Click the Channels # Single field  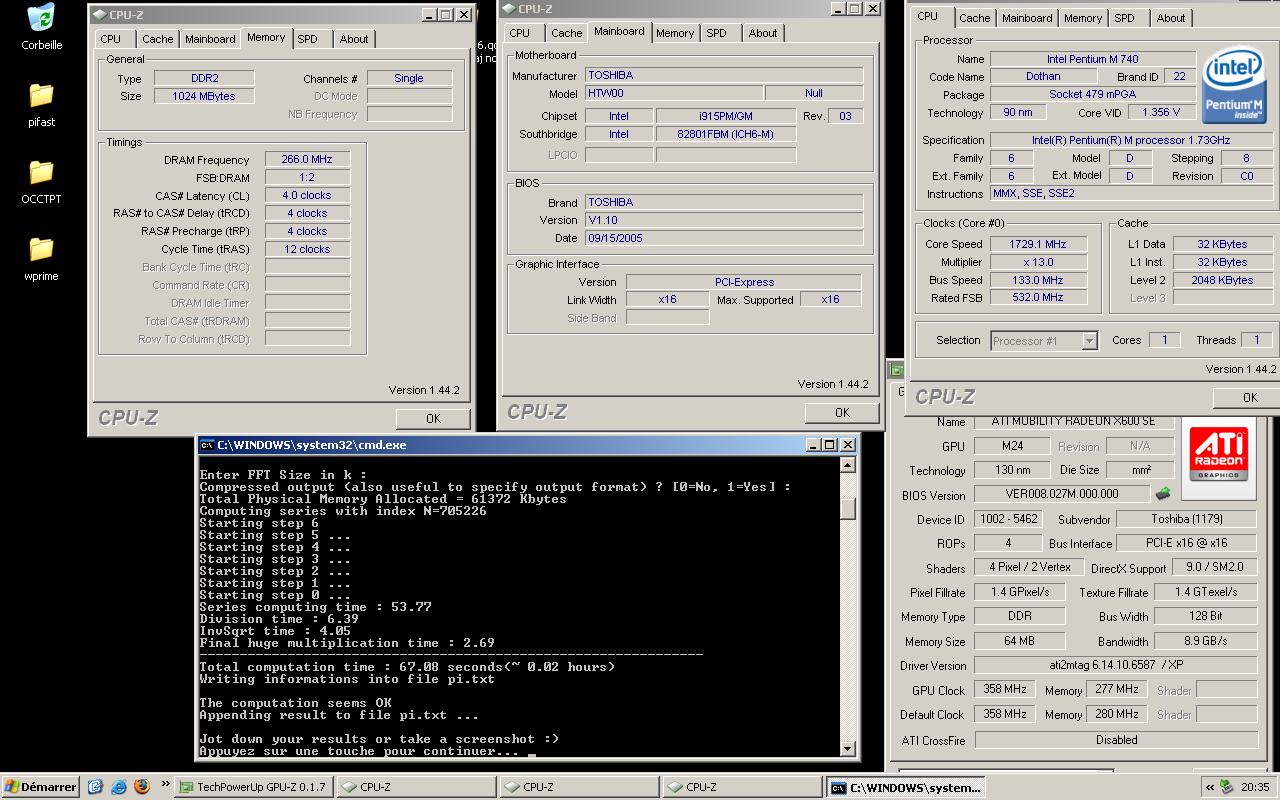(x=409, y=78)
